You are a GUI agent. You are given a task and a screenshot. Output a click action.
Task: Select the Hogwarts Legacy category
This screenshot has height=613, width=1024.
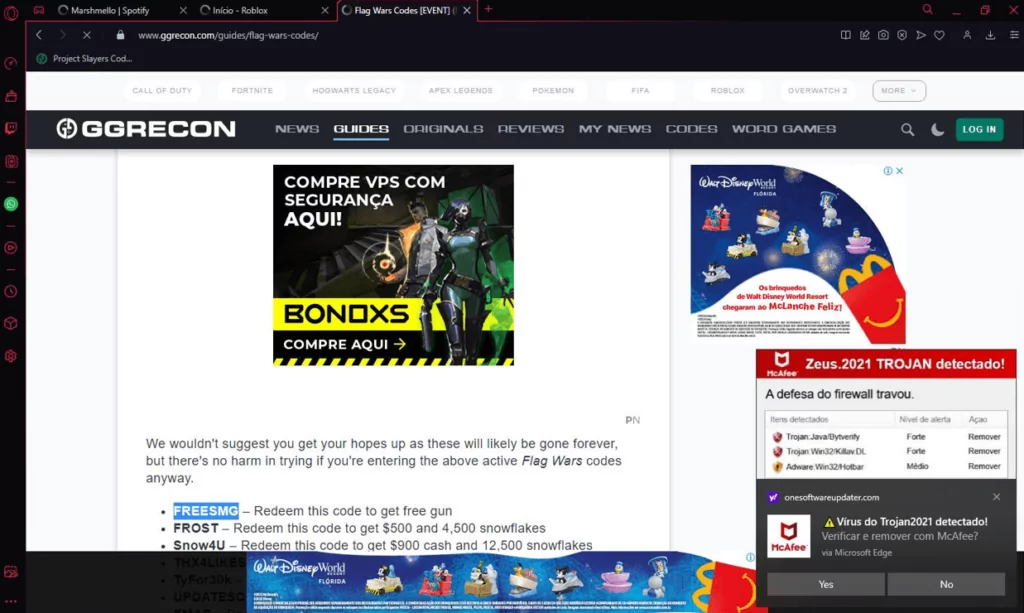(x=354, y=91)
